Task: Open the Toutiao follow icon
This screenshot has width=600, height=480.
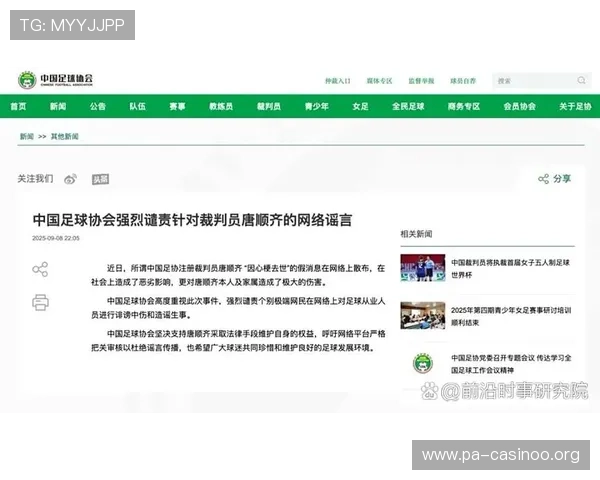Action: pos(101,179)
